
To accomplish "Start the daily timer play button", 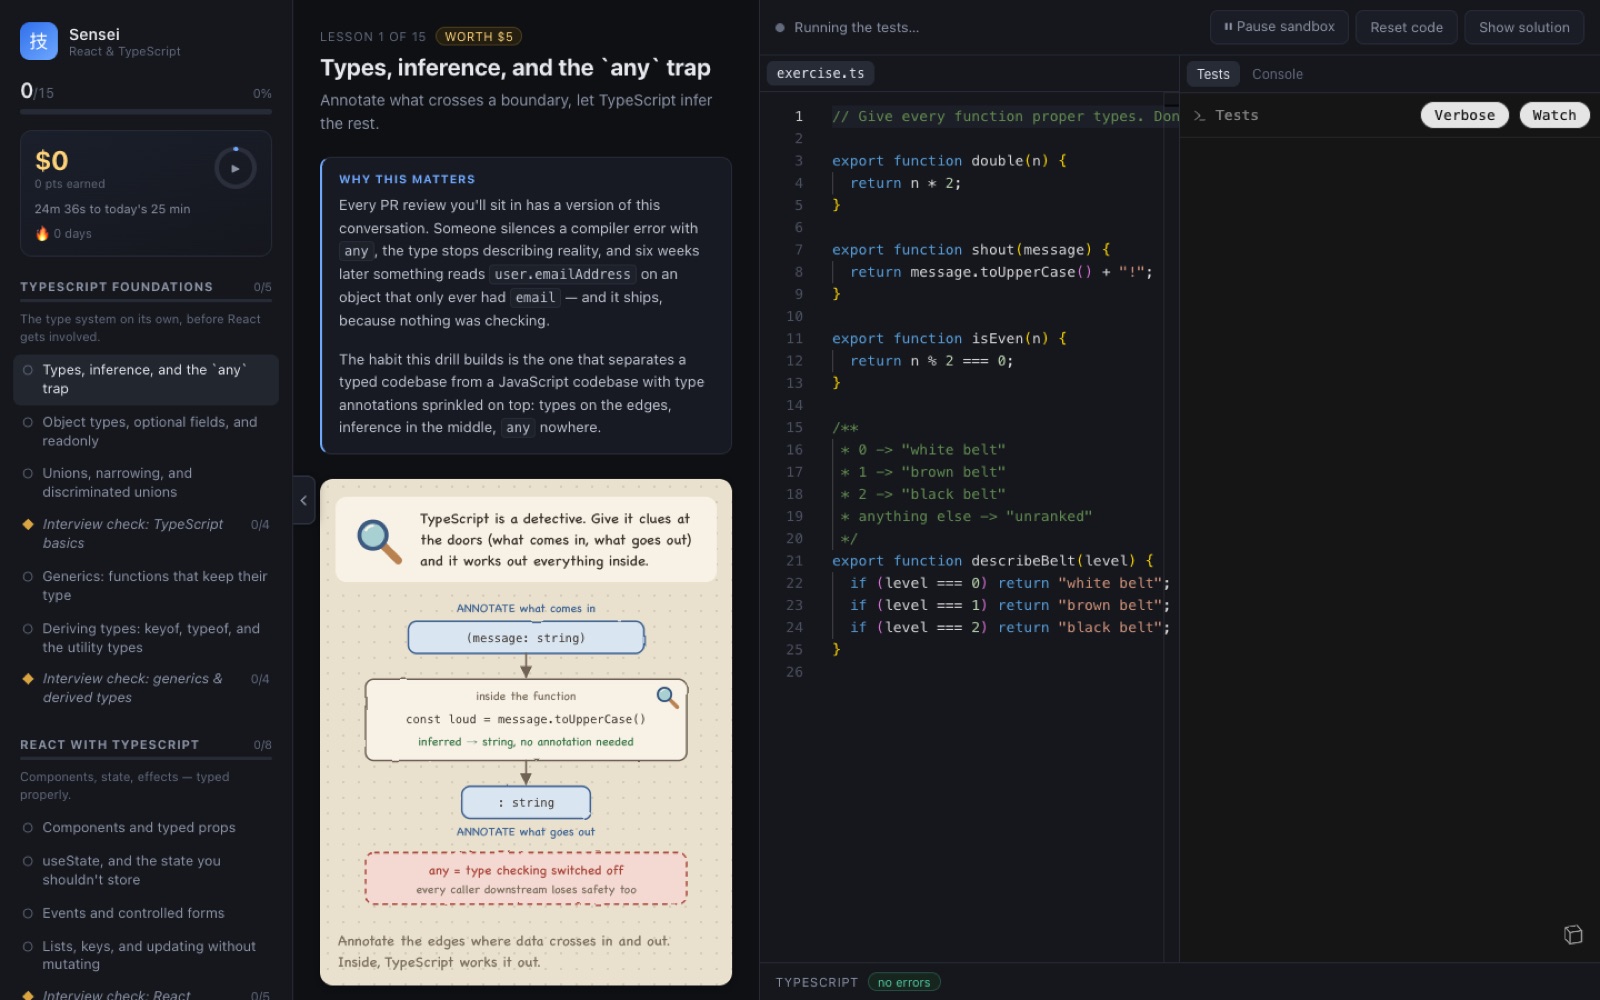I will click(x=235, y=168).
